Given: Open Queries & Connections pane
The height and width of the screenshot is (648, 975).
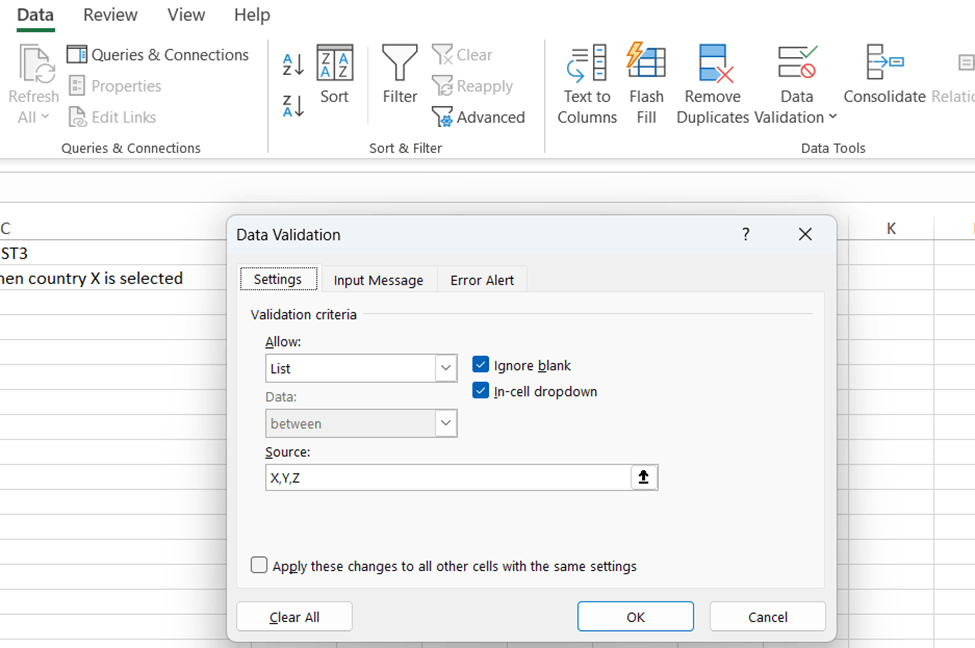Looking at the screenshot, I should 157,55.
